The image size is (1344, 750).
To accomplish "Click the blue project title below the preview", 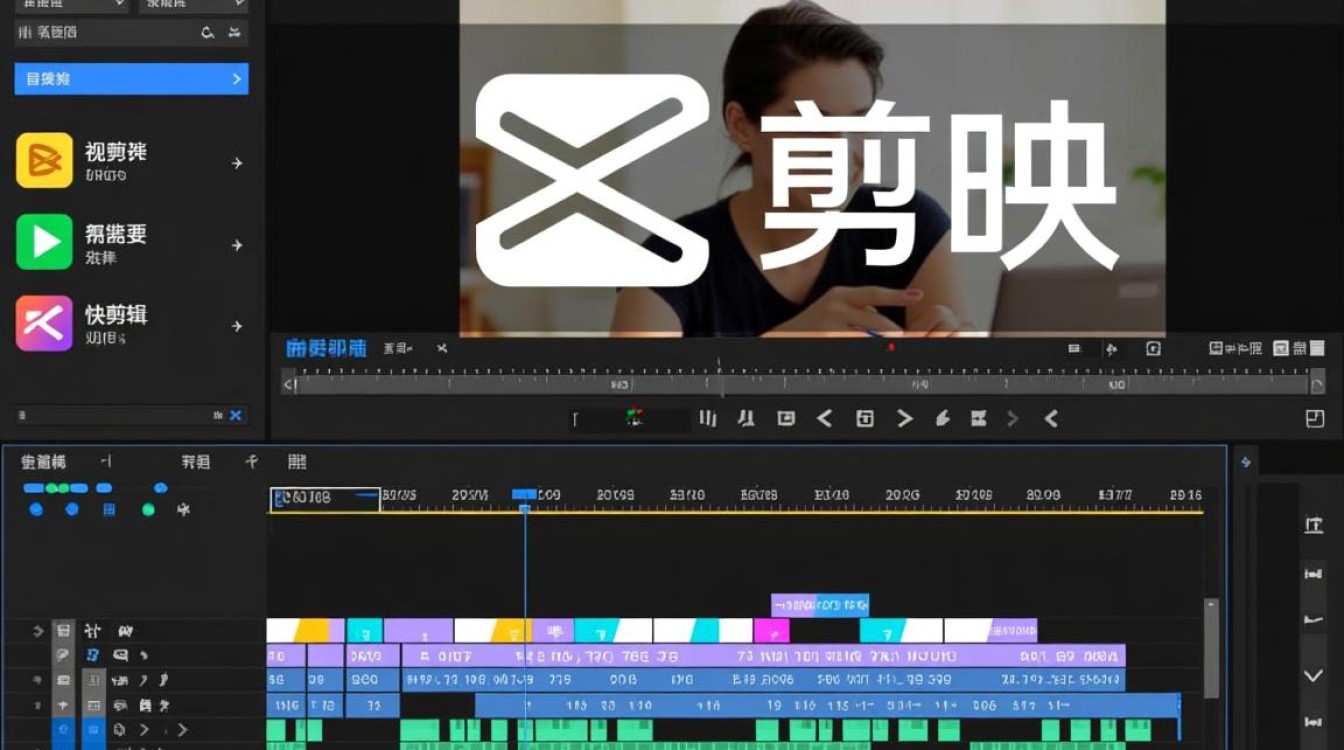I will [327, 348].
